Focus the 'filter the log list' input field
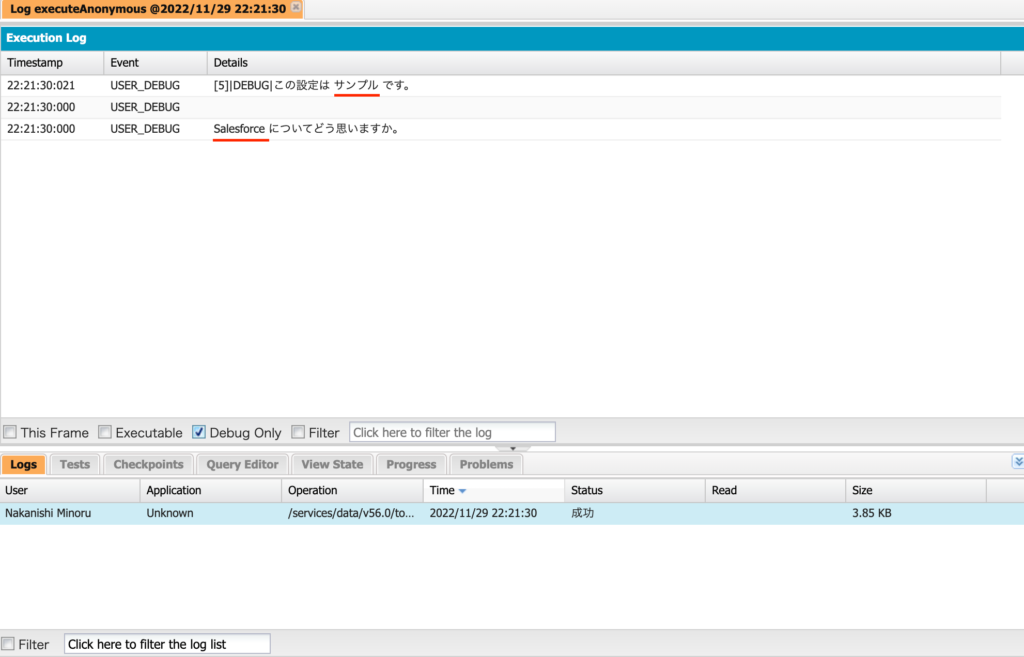The height and width of the screenshot is (657, 1024). pos(167,644)
